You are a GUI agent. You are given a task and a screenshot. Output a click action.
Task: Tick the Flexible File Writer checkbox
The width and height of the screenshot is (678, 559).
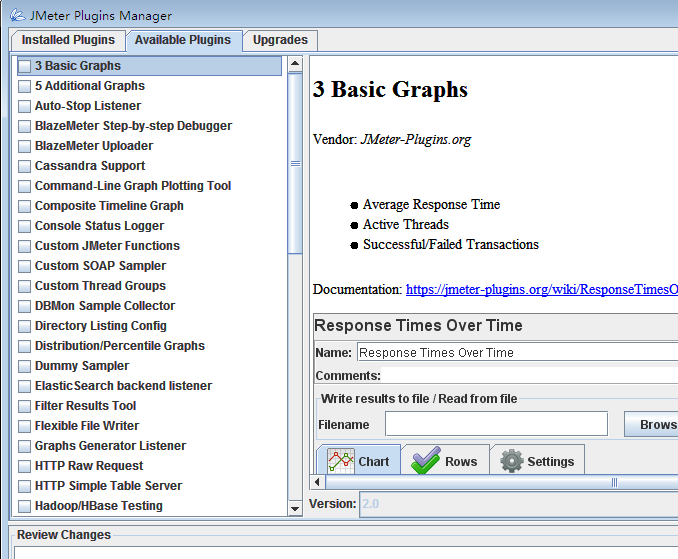(x=25, y=426)
